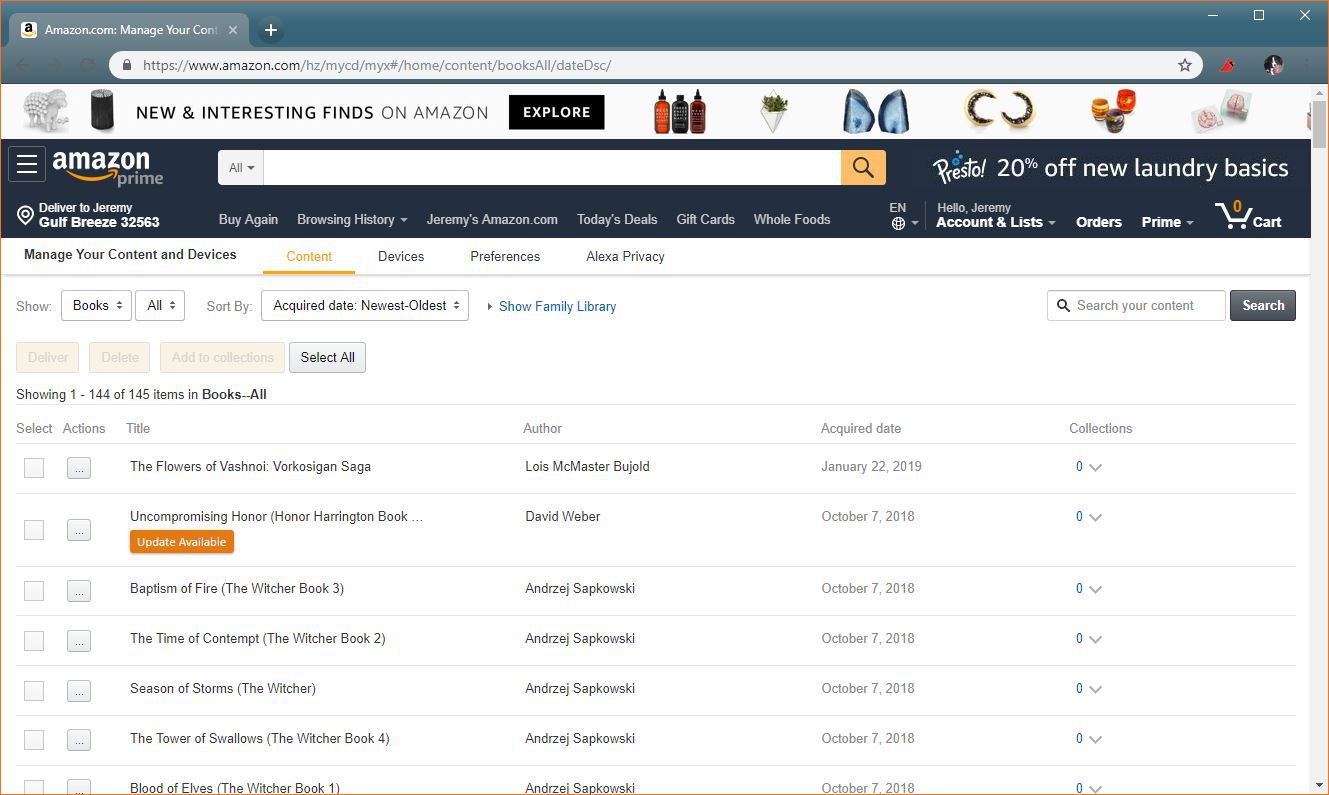Screen dimensions: 1329x795
Task: Open actions menu for The Flowers of Vashnoi
Action: [79, 467]
